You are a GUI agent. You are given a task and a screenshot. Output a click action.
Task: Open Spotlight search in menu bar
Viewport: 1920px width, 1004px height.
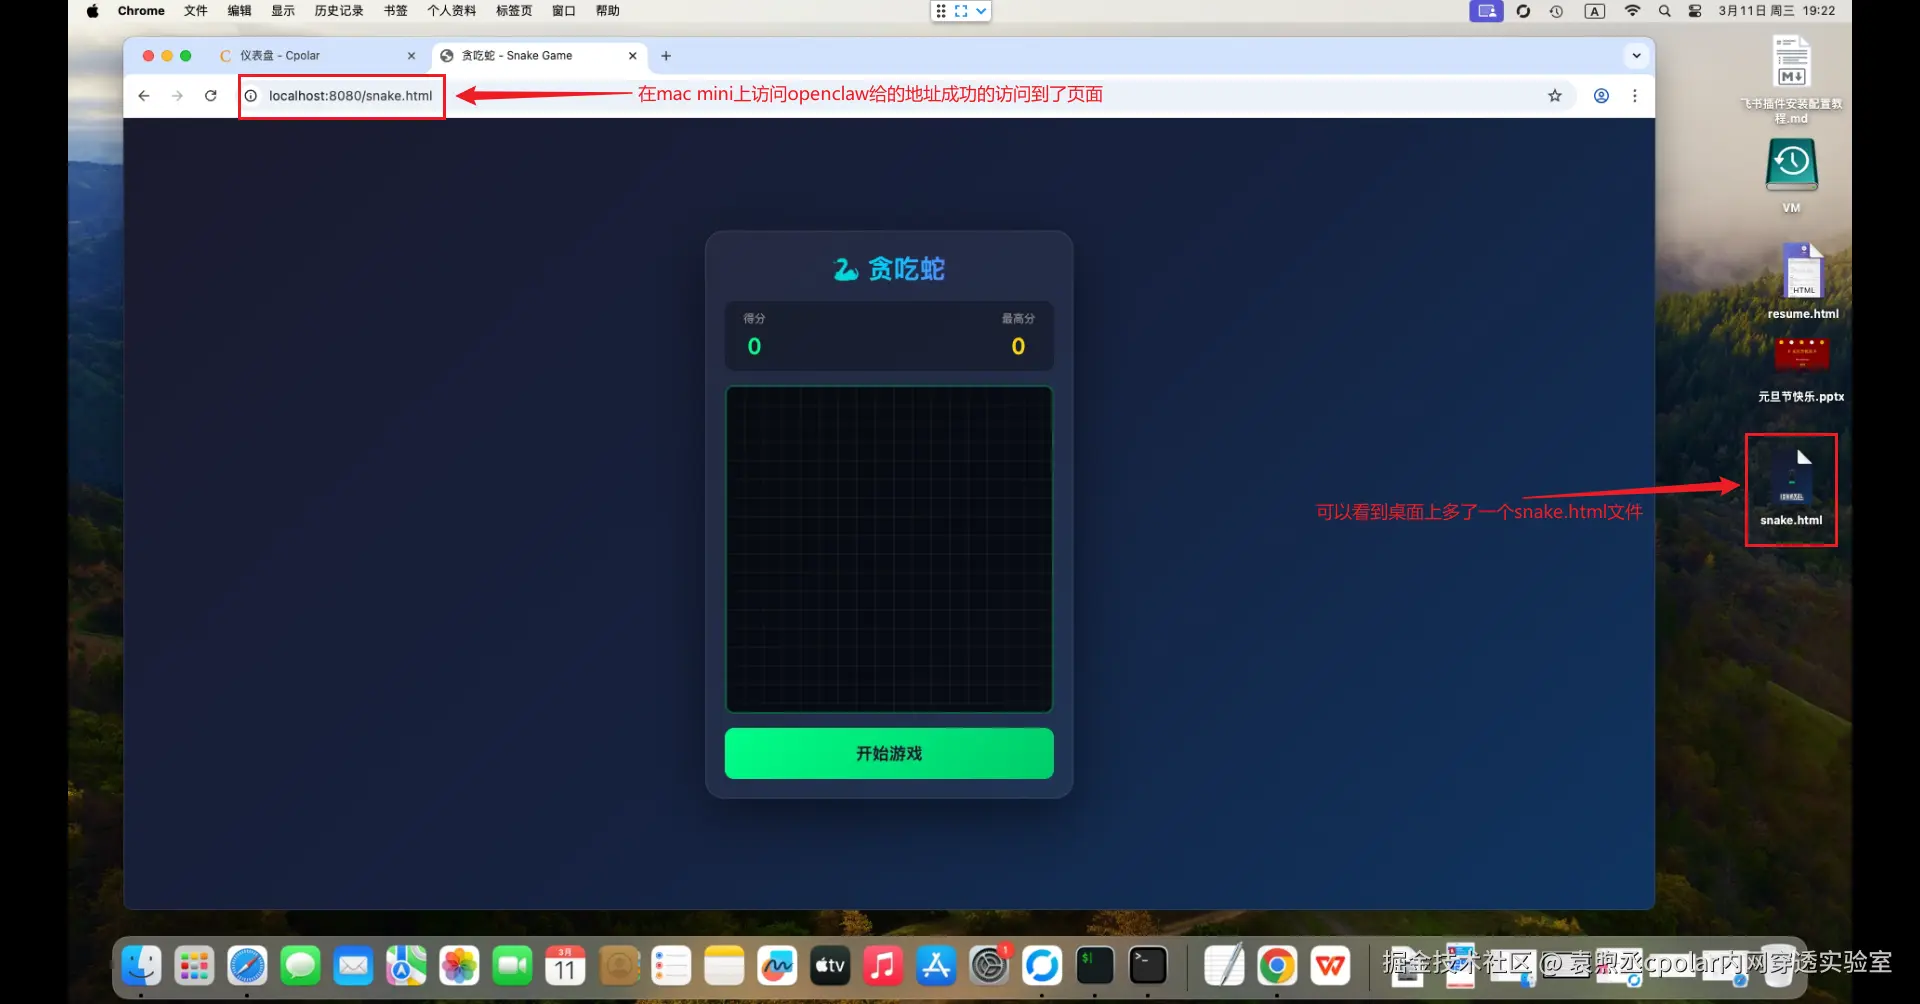point(1664,11)
